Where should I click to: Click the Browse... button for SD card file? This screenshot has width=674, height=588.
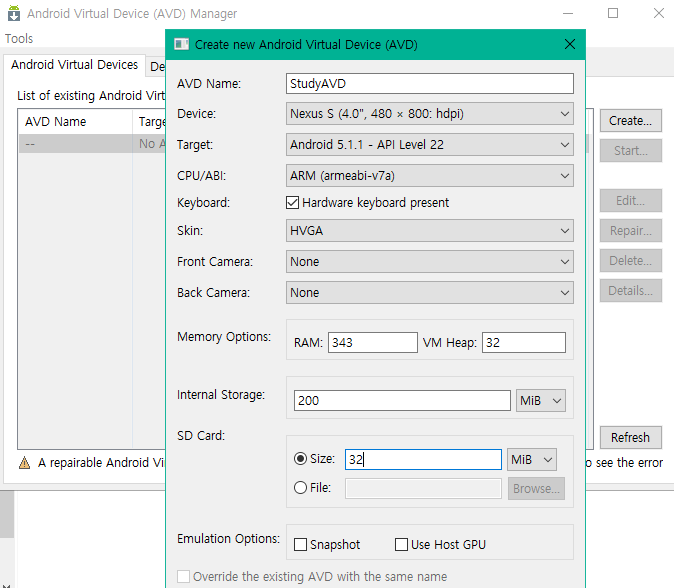point(536,489)
